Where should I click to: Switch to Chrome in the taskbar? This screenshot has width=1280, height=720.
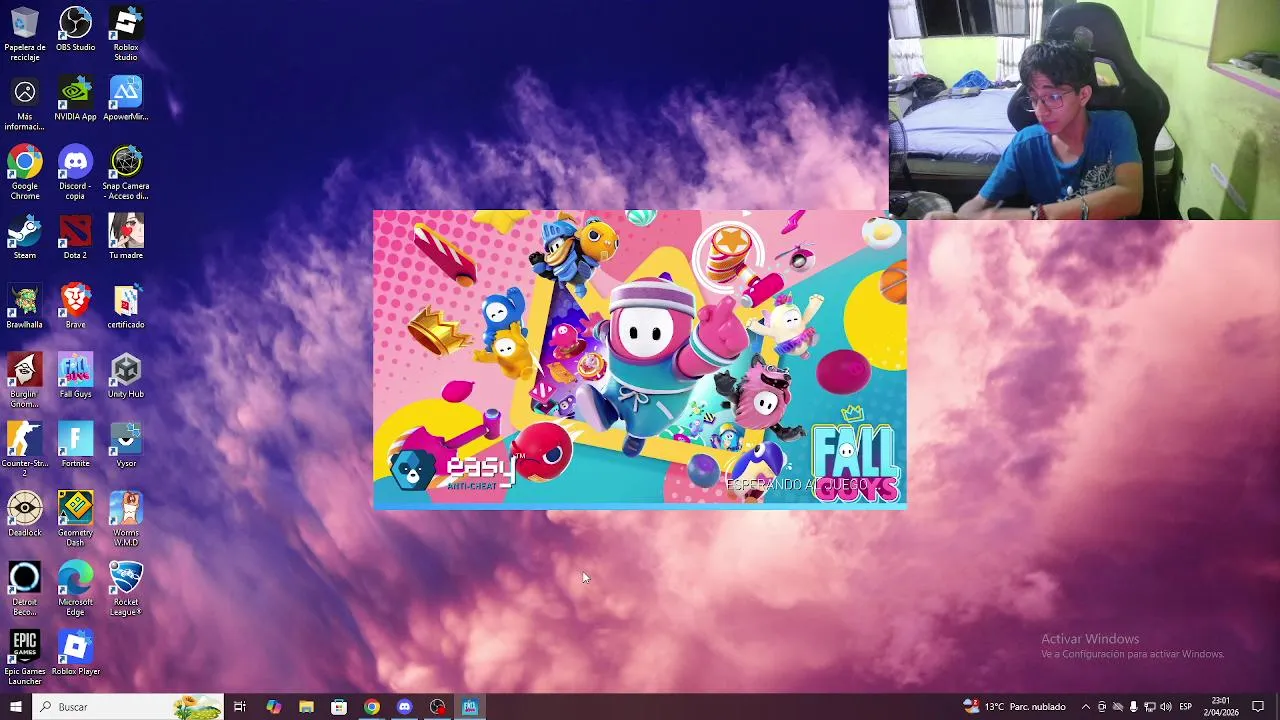[x=372, y=707]
